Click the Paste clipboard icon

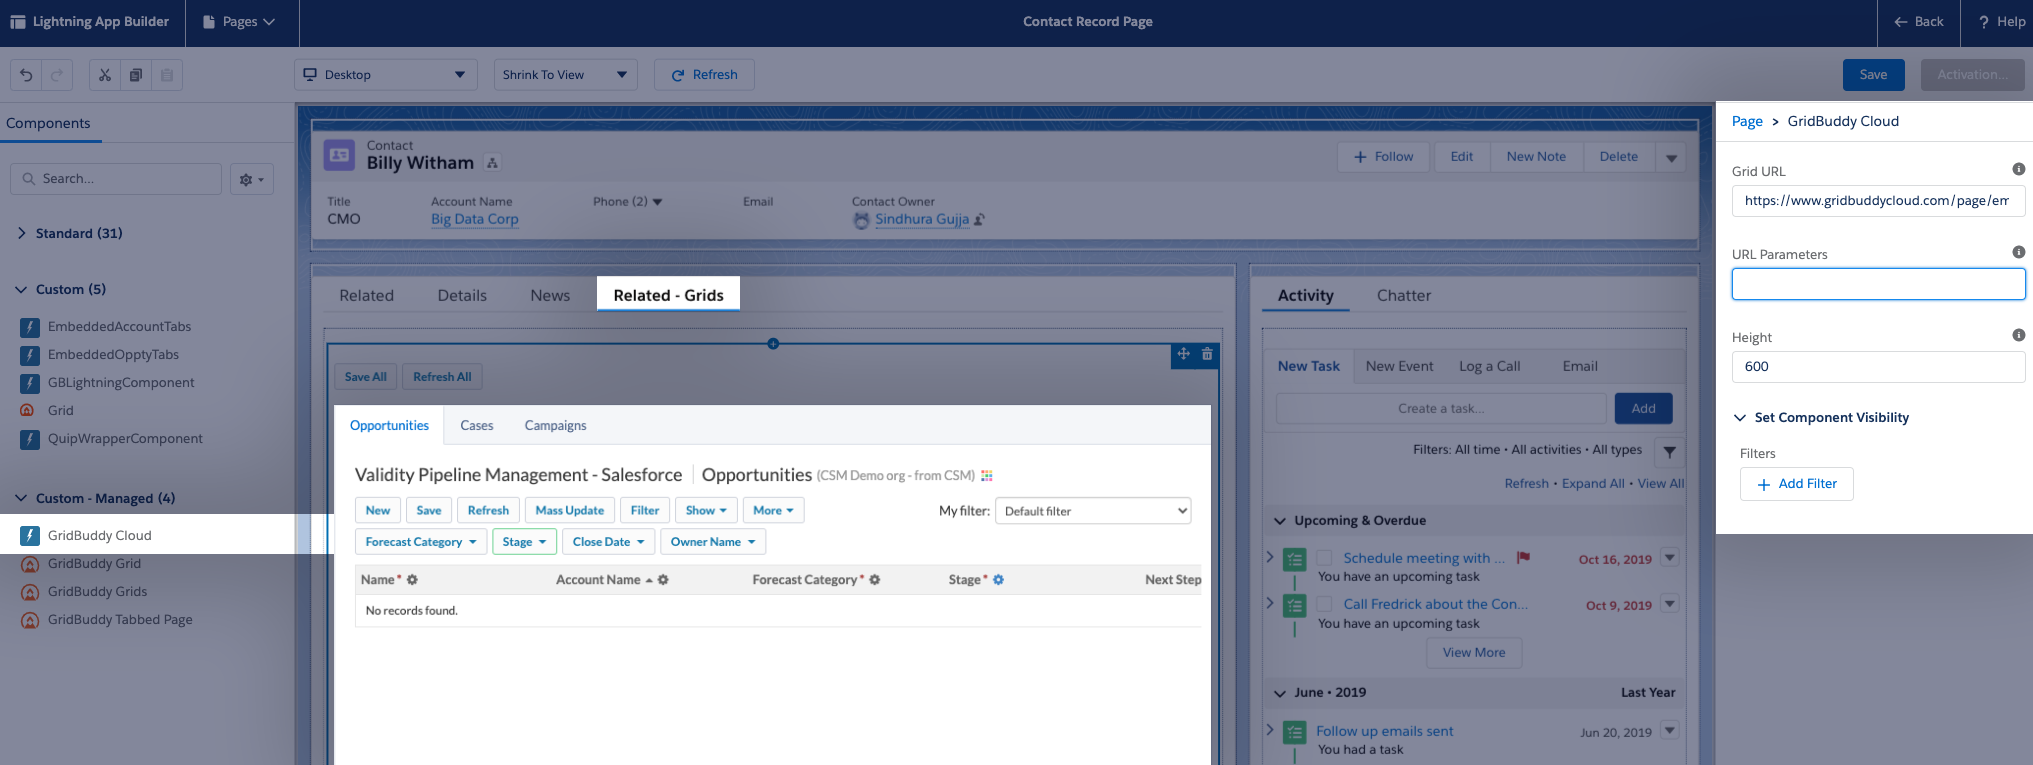point(167,75)
